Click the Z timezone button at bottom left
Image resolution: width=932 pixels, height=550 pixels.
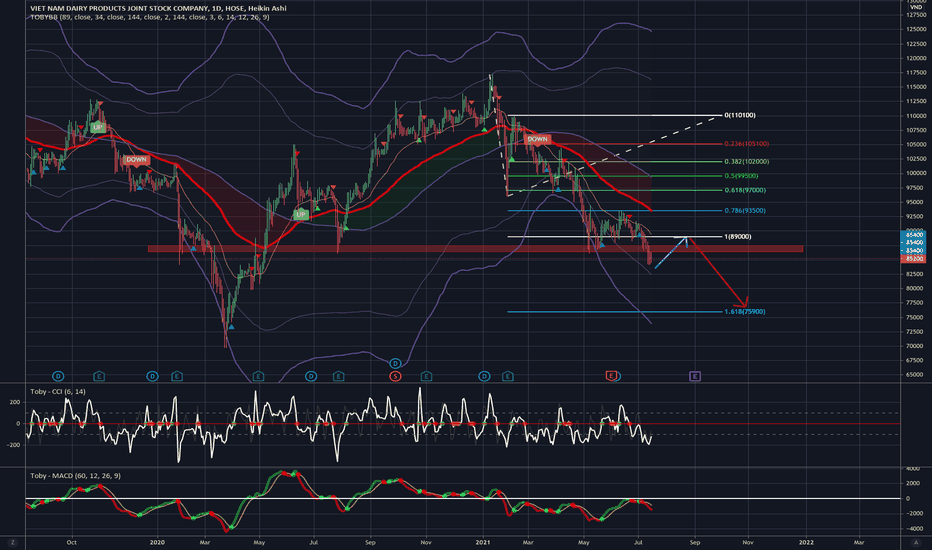12,542
